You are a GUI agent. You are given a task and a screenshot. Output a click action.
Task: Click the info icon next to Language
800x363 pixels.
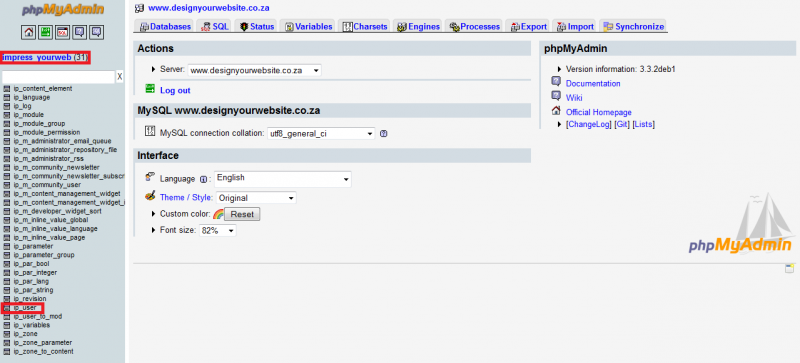click(203, 179)
